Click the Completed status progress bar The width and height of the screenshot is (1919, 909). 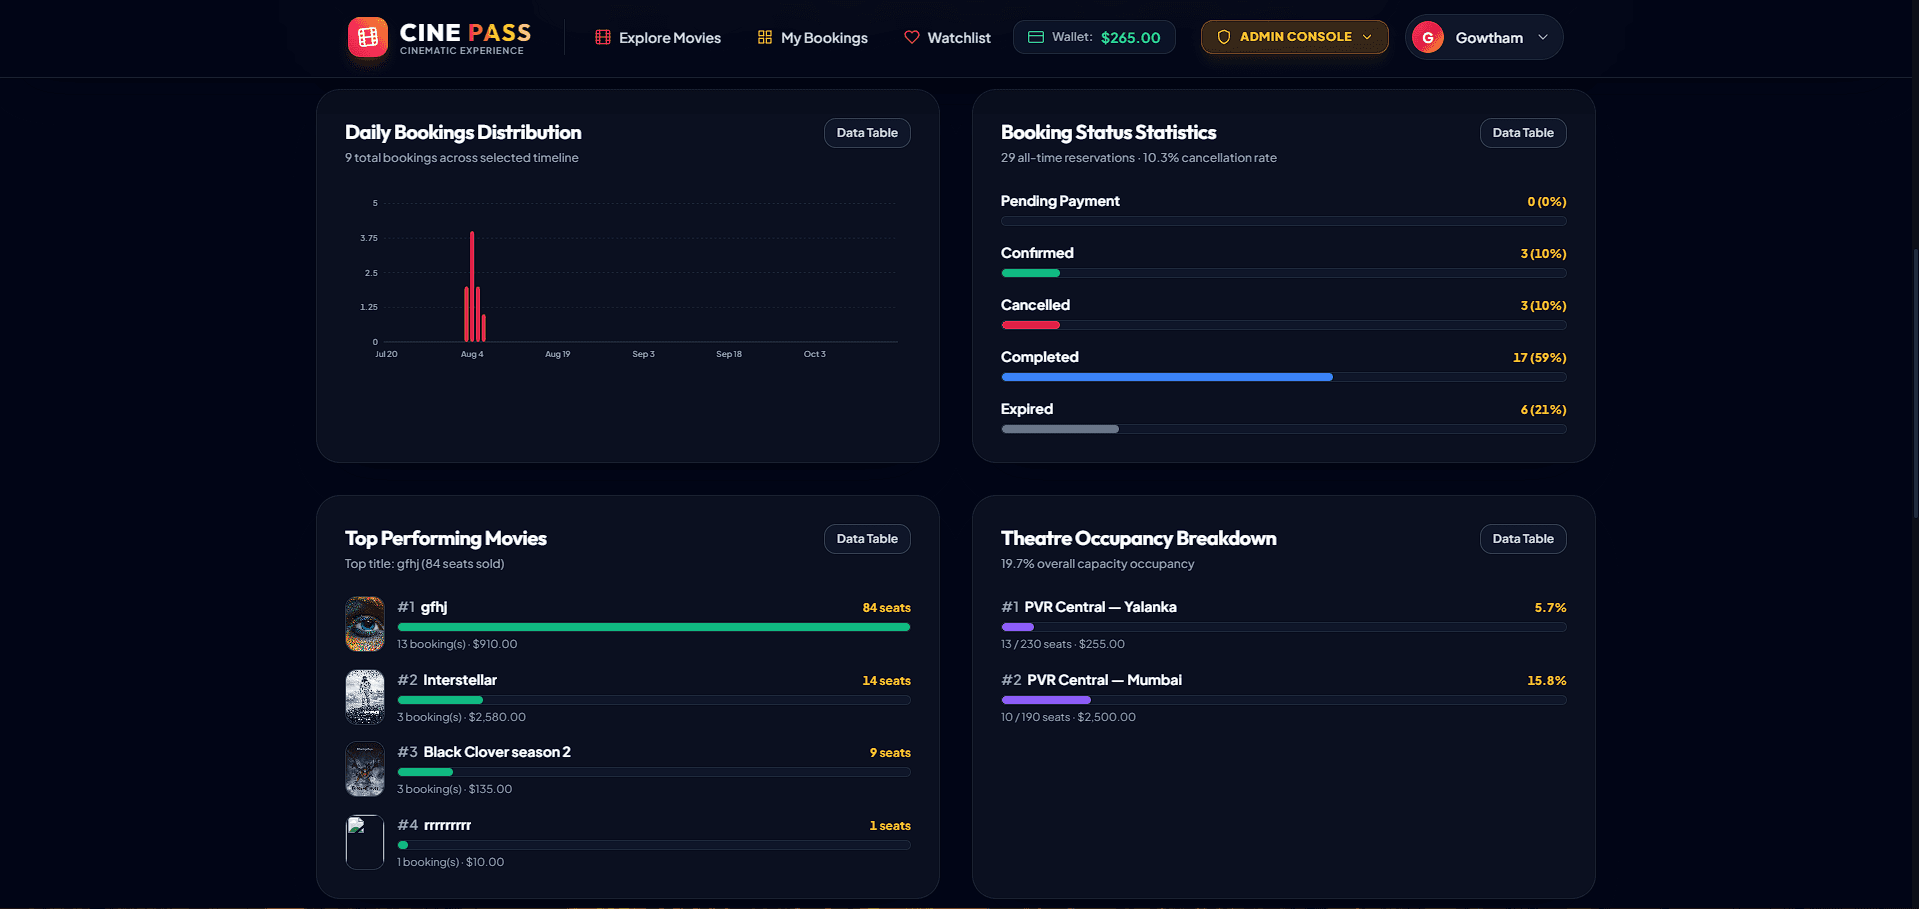pos(1284,377)
